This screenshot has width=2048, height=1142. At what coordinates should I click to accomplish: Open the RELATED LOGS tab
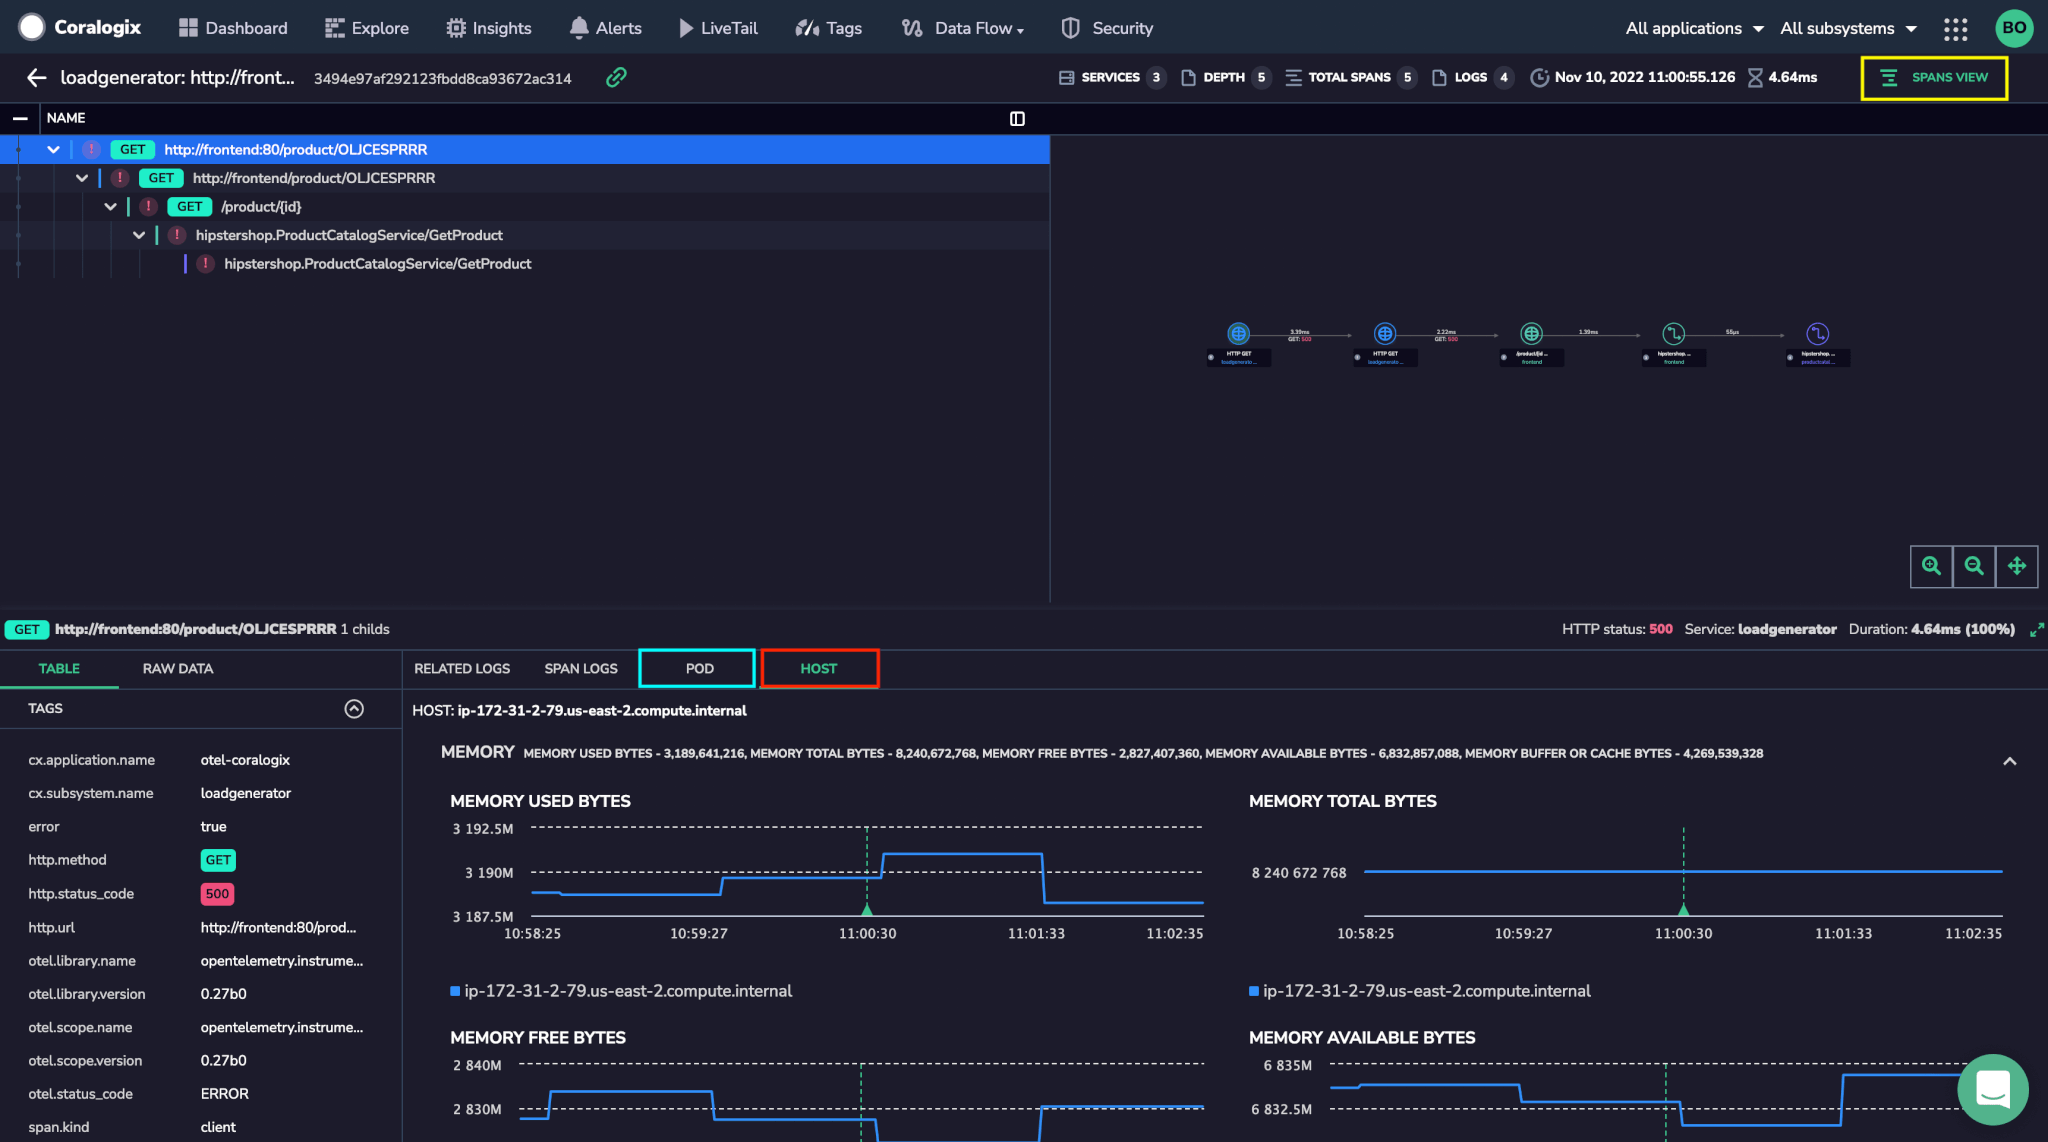[462, 668]
